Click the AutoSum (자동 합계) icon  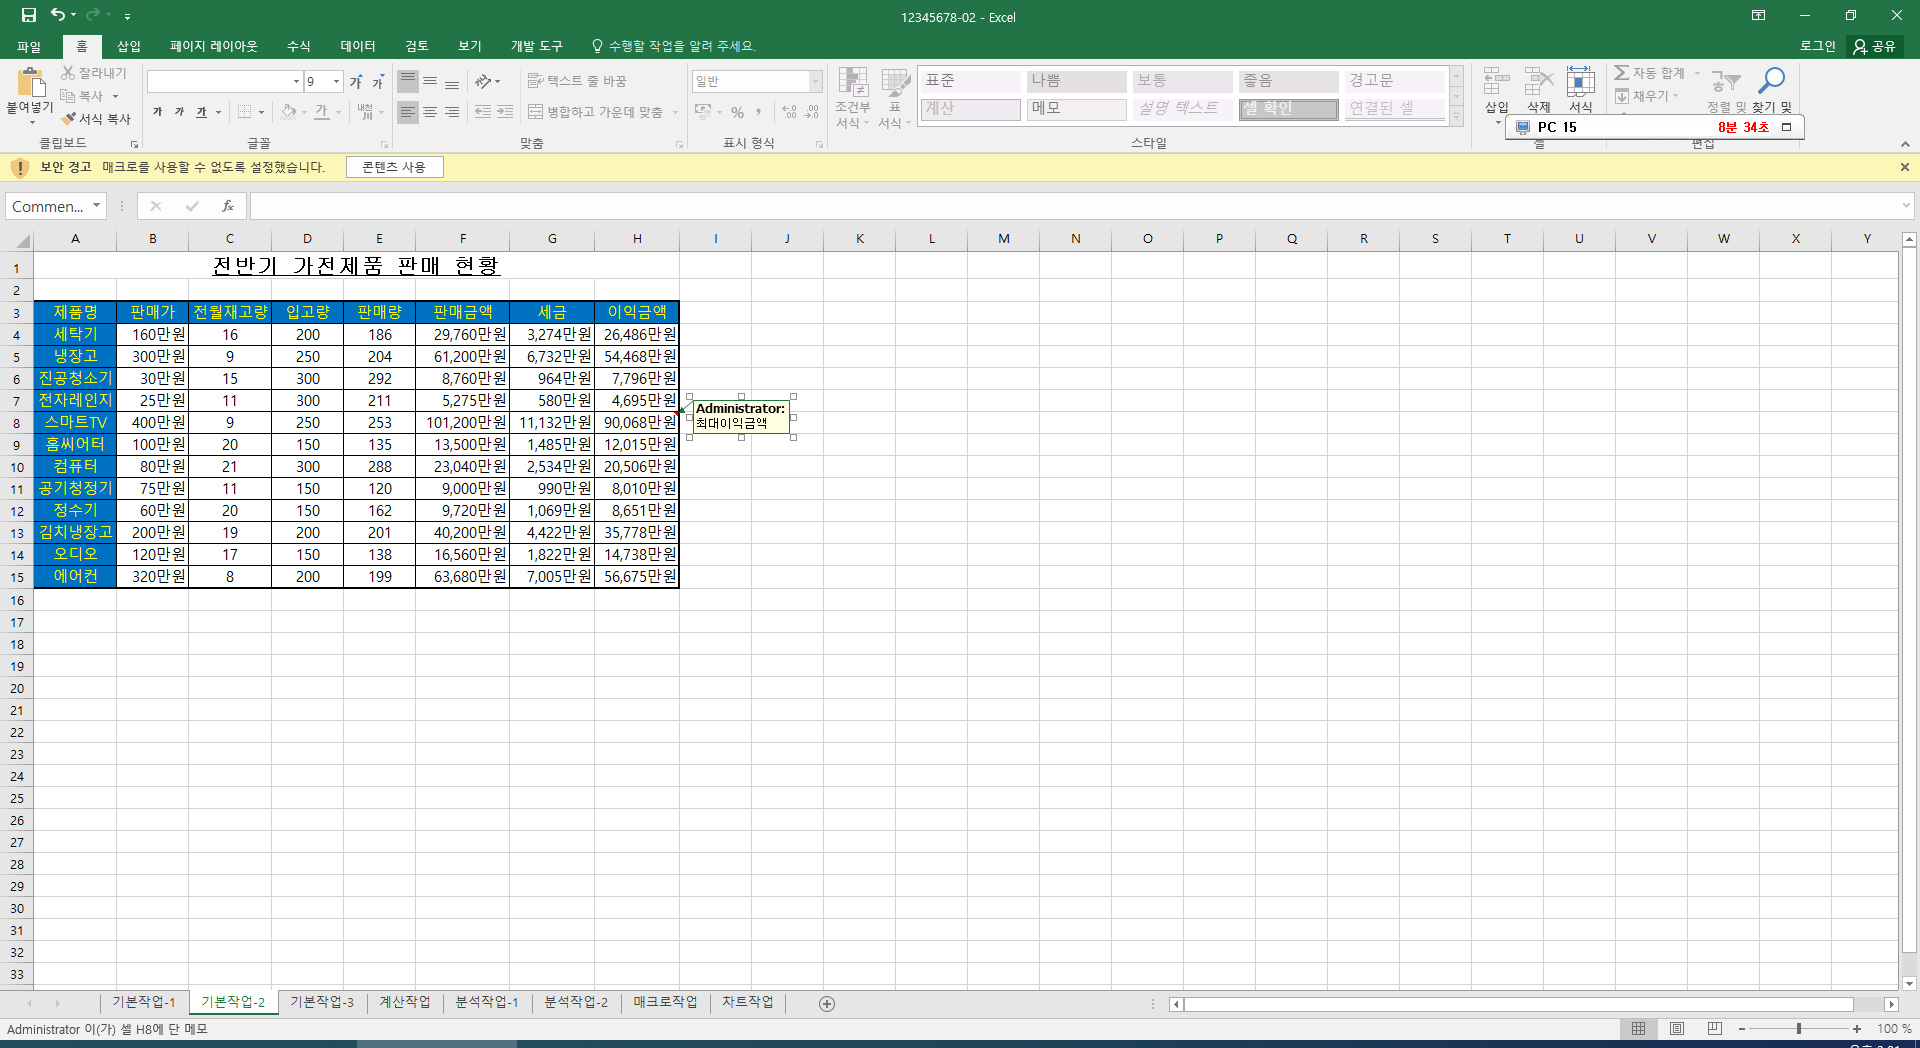pos(1622,73)
